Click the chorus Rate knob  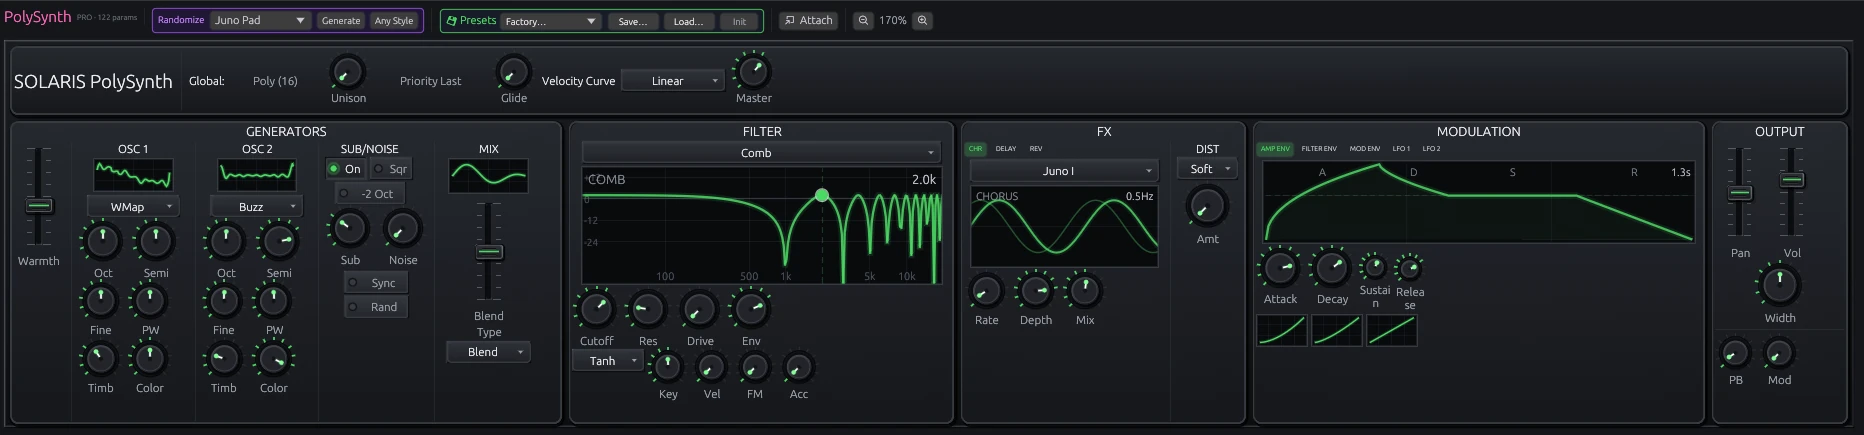986,291
